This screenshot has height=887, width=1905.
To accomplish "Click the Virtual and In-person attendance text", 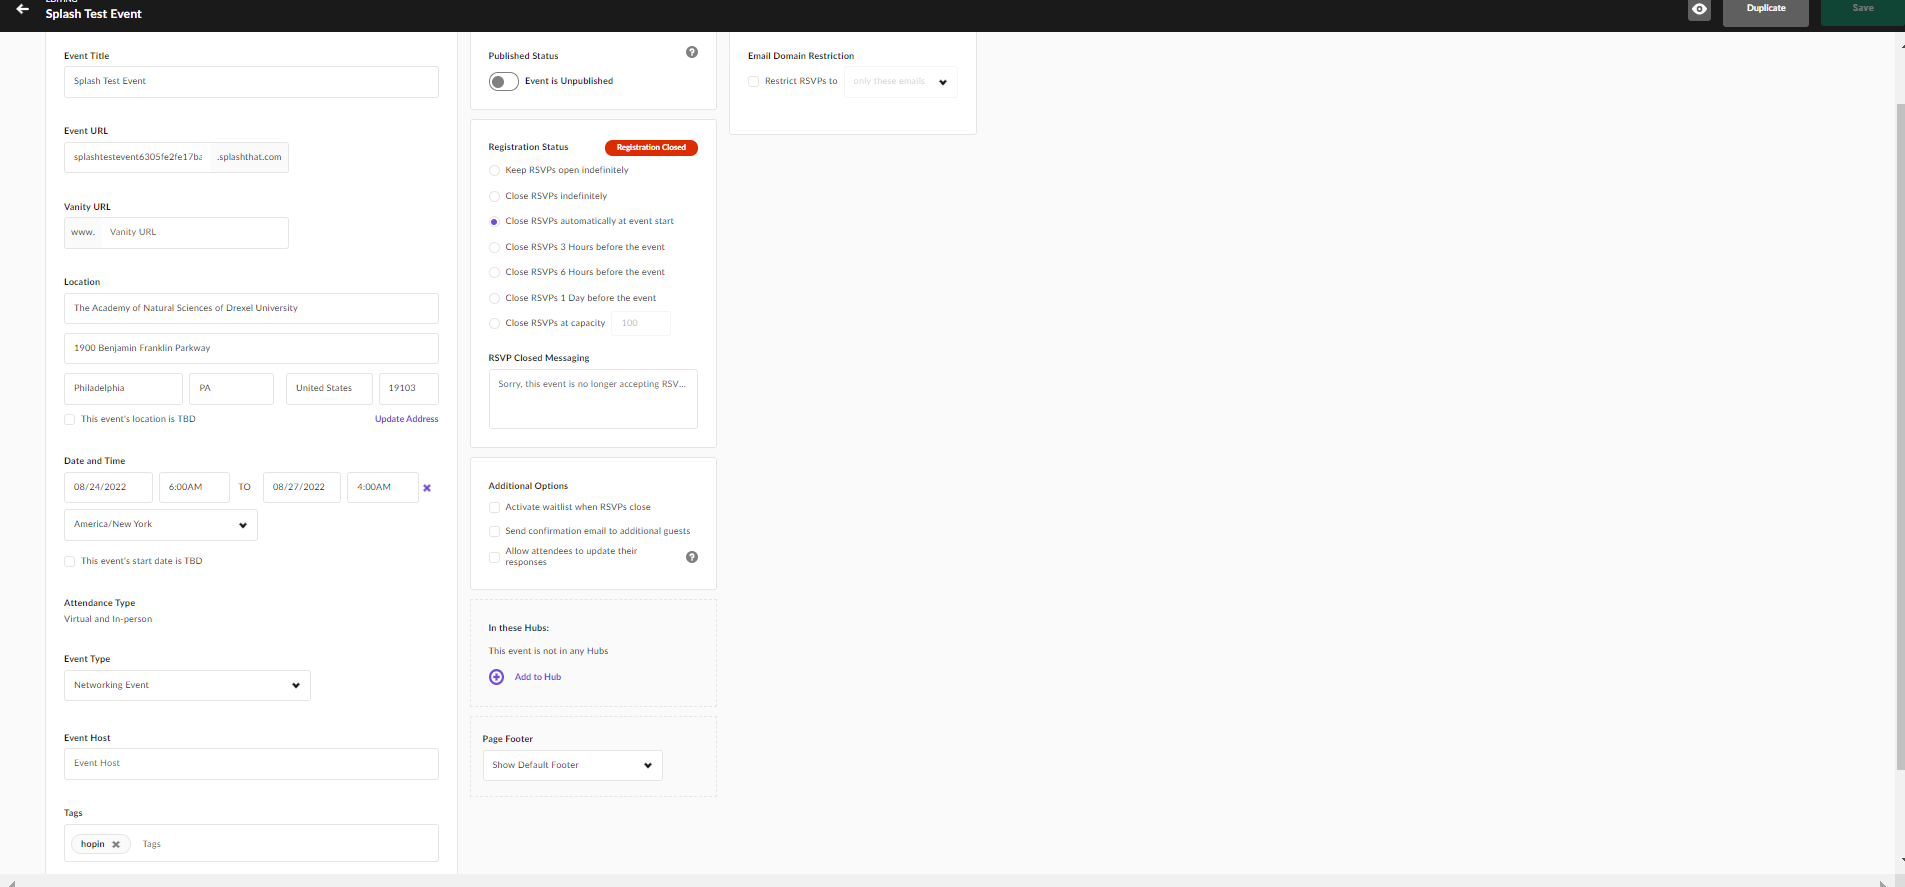I will click(x=108, y=620).
